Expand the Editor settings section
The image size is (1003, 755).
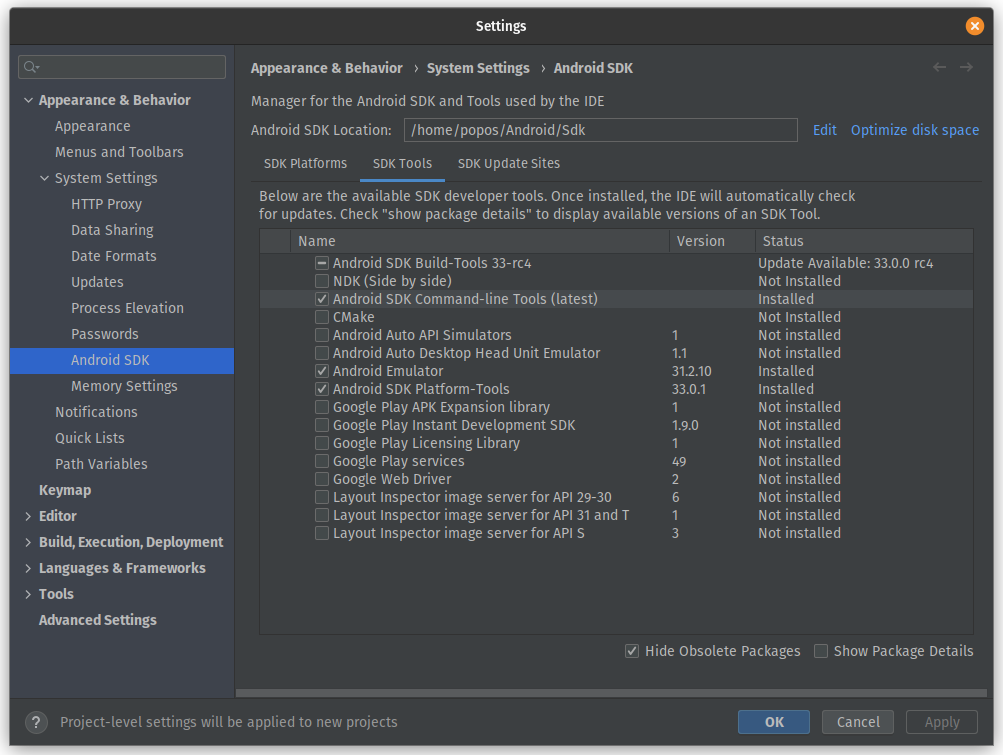coord(28,516)
